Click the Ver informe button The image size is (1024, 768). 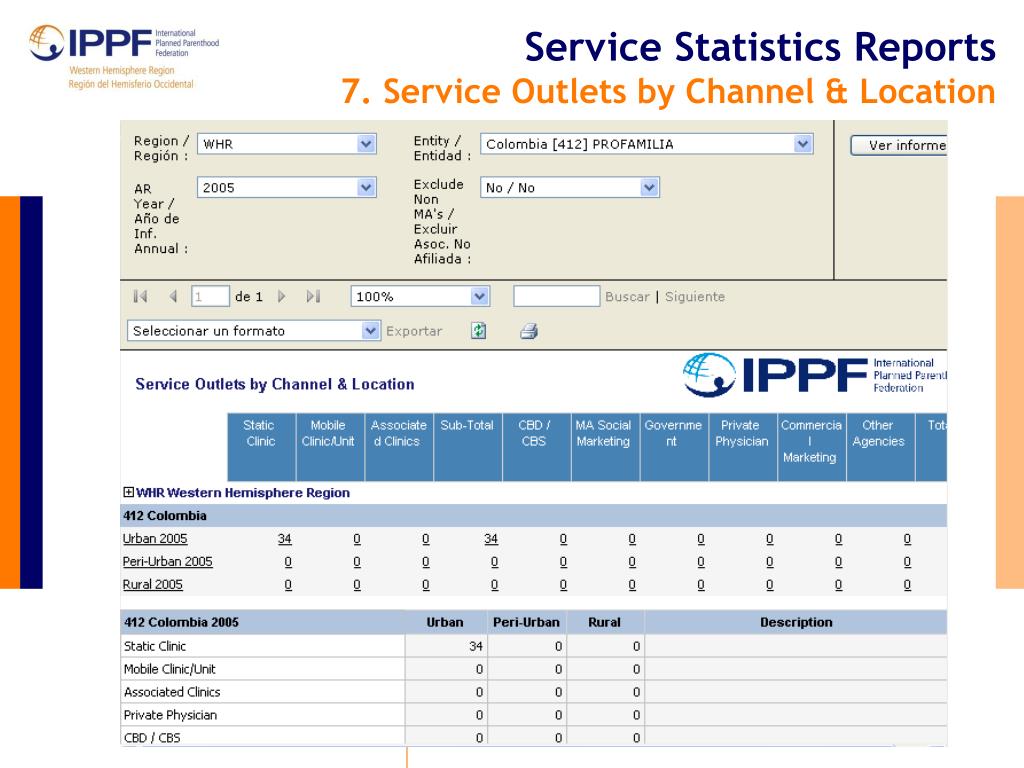point(899,145)
